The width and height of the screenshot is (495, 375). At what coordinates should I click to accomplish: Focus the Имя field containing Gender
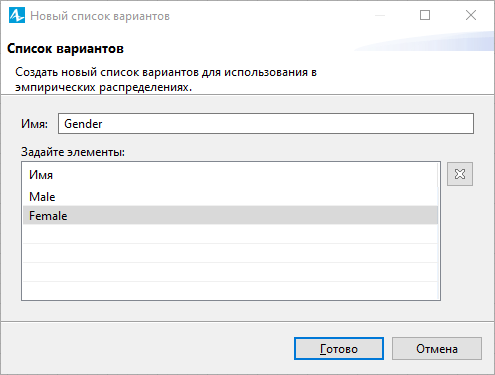click(x=266, y=124)
